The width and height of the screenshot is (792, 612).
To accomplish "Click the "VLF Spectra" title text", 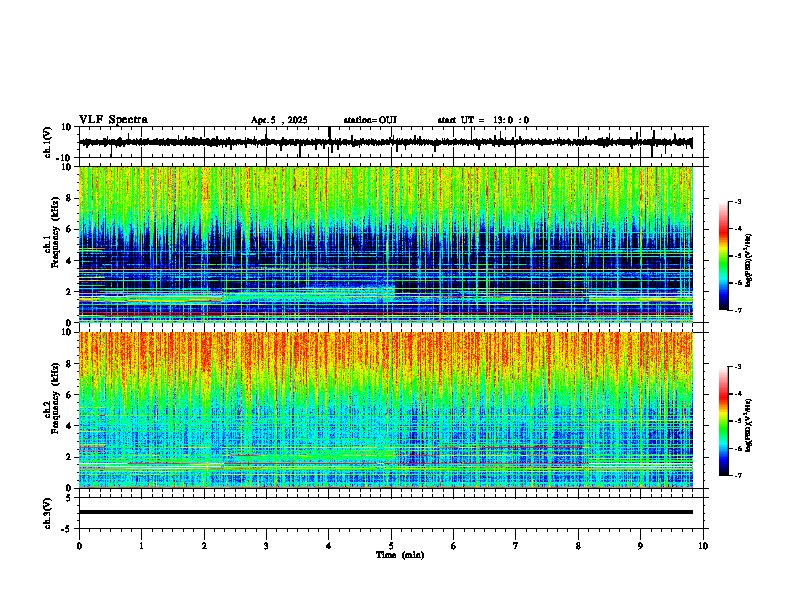I will 113,119.
